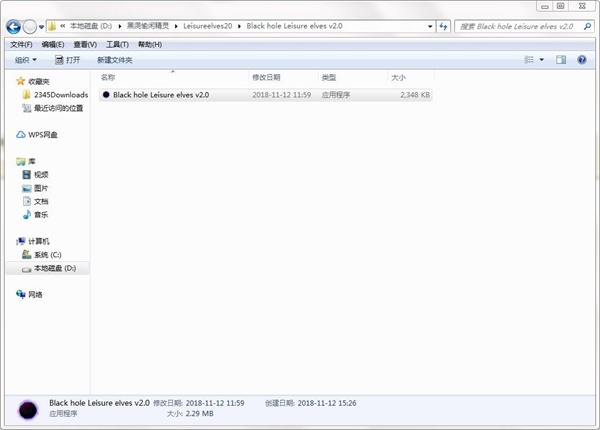Expand the address bar history dropdown
This screenshot has height=430, width=600.
430,26
